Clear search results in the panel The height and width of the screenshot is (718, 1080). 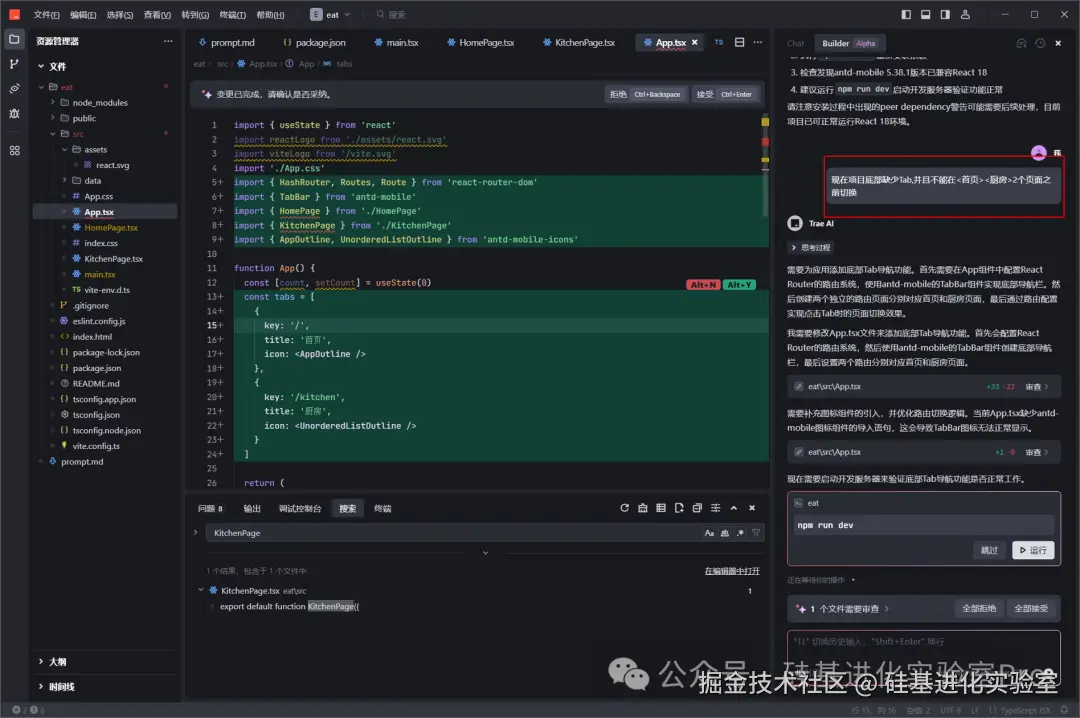coord(642,508)
